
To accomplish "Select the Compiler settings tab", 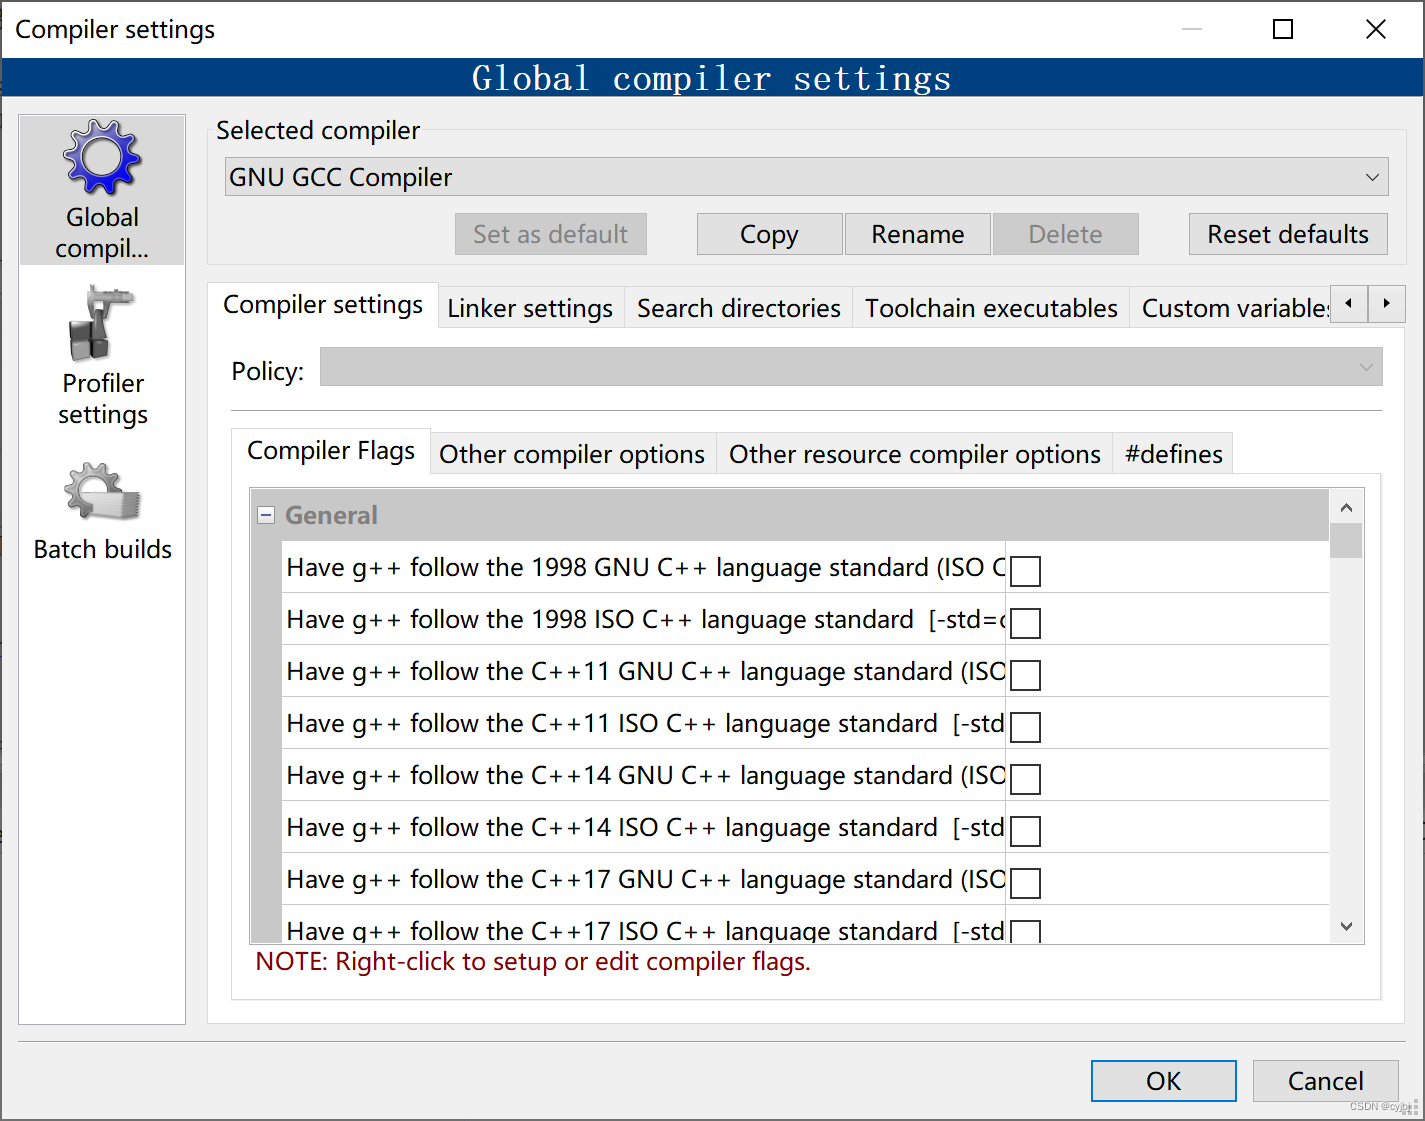I will [x=323, y=305].
